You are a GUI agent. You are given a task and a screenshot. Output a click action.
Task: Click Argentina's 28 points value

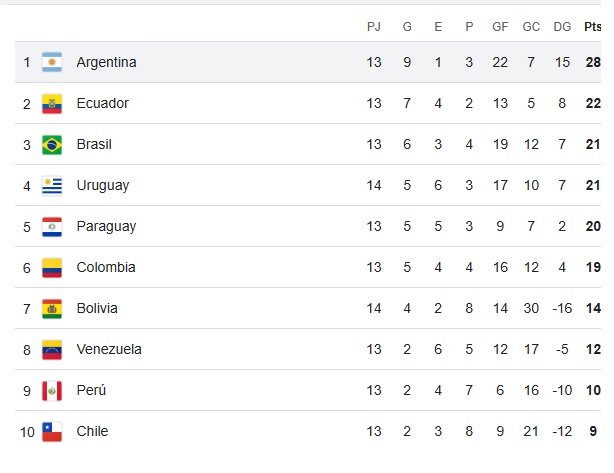point(593,62)
